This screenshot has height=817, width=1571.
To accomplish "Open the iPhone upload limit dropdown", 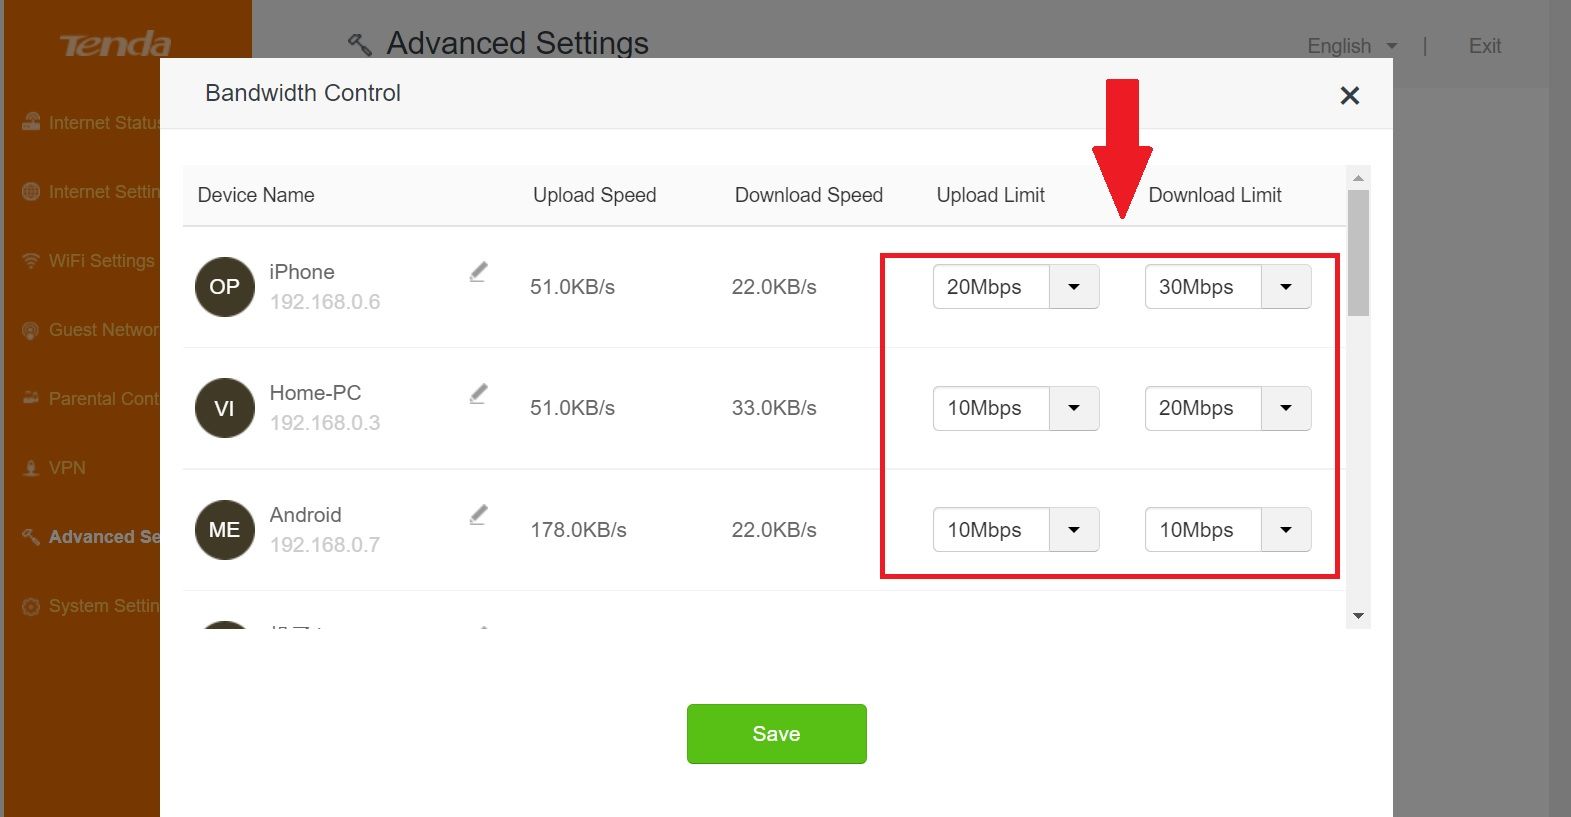I will (x=1073, y=287).
